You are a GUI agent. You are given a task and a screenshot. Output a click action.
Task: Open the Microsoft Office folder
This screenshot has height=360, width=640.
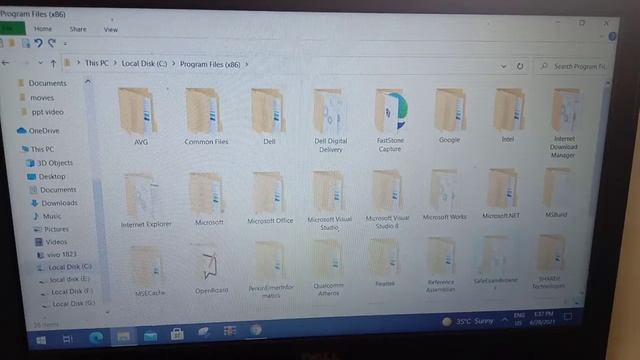(269, 198)
